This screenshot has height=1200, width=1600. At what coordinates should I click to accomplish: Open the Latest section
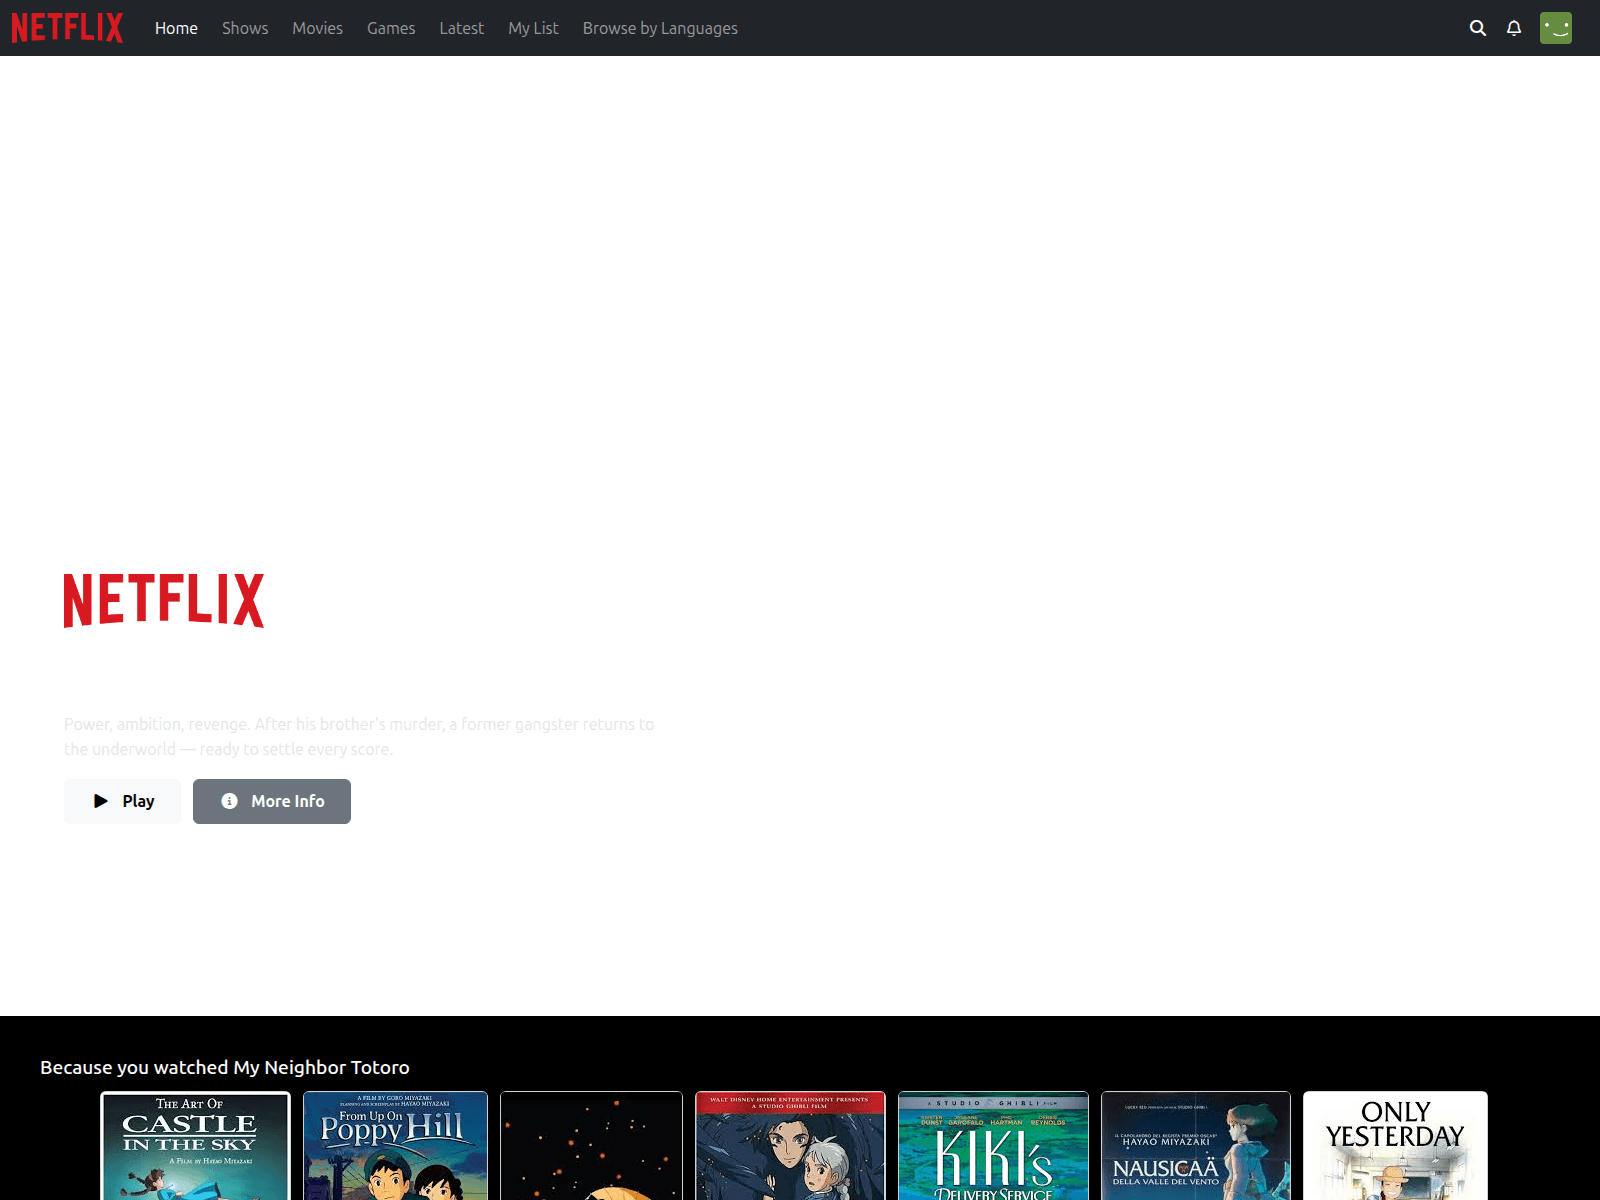(x=461, y=28)
